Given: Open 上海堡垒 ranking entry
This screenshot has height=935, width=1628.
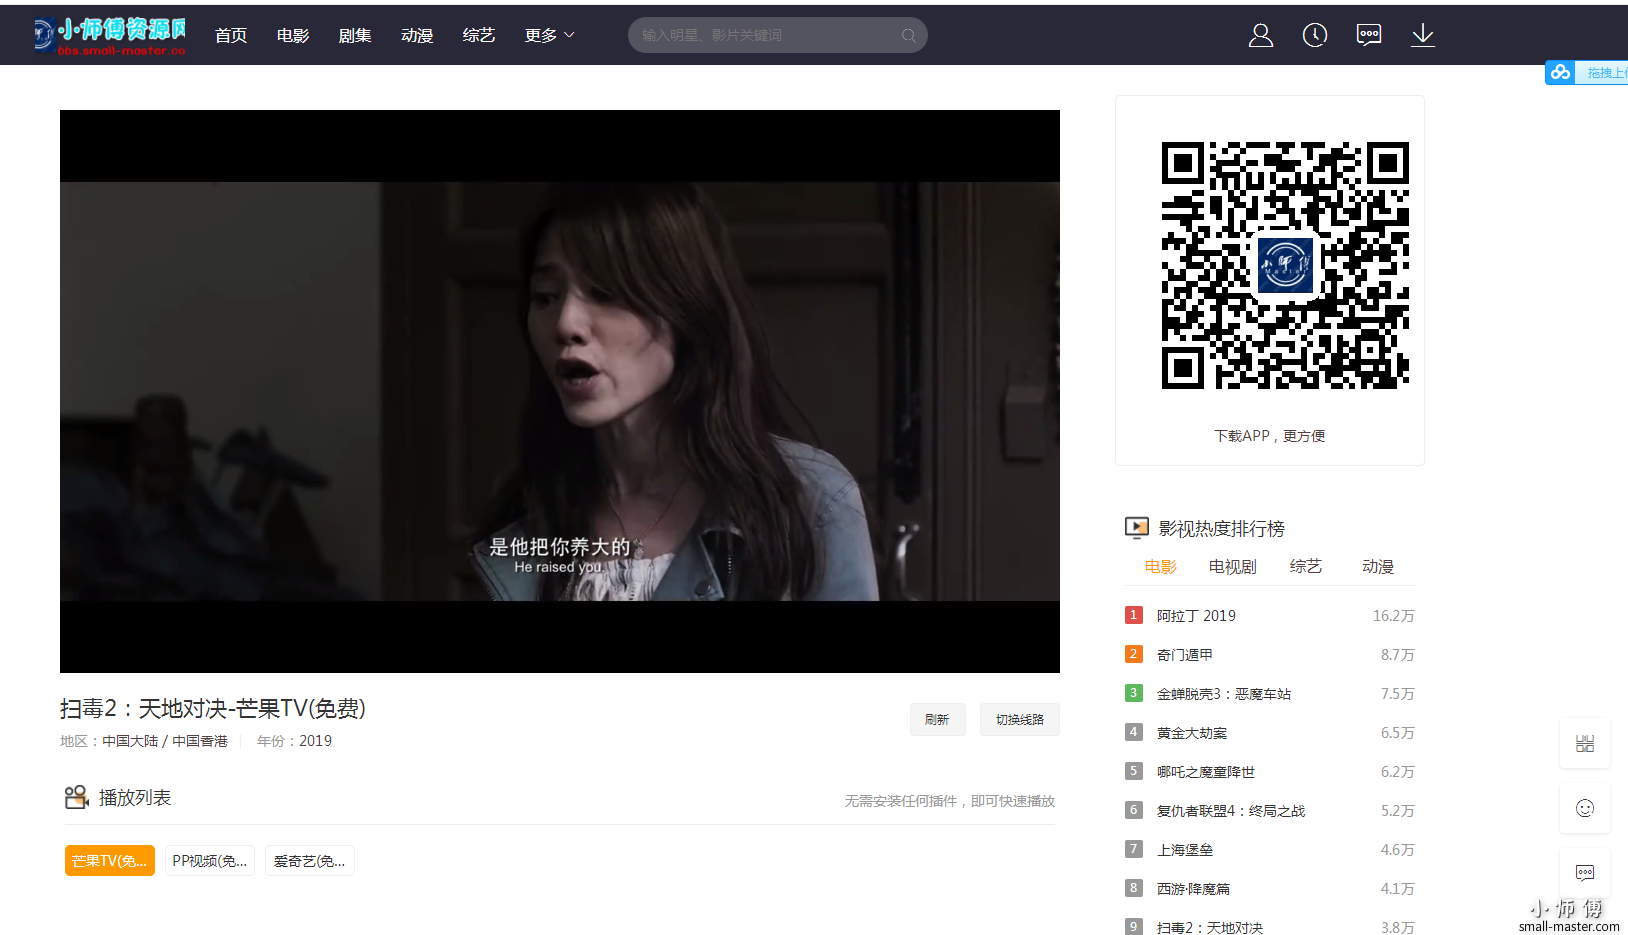Looking at the screenshot, I should click(x=1185, y=850).
